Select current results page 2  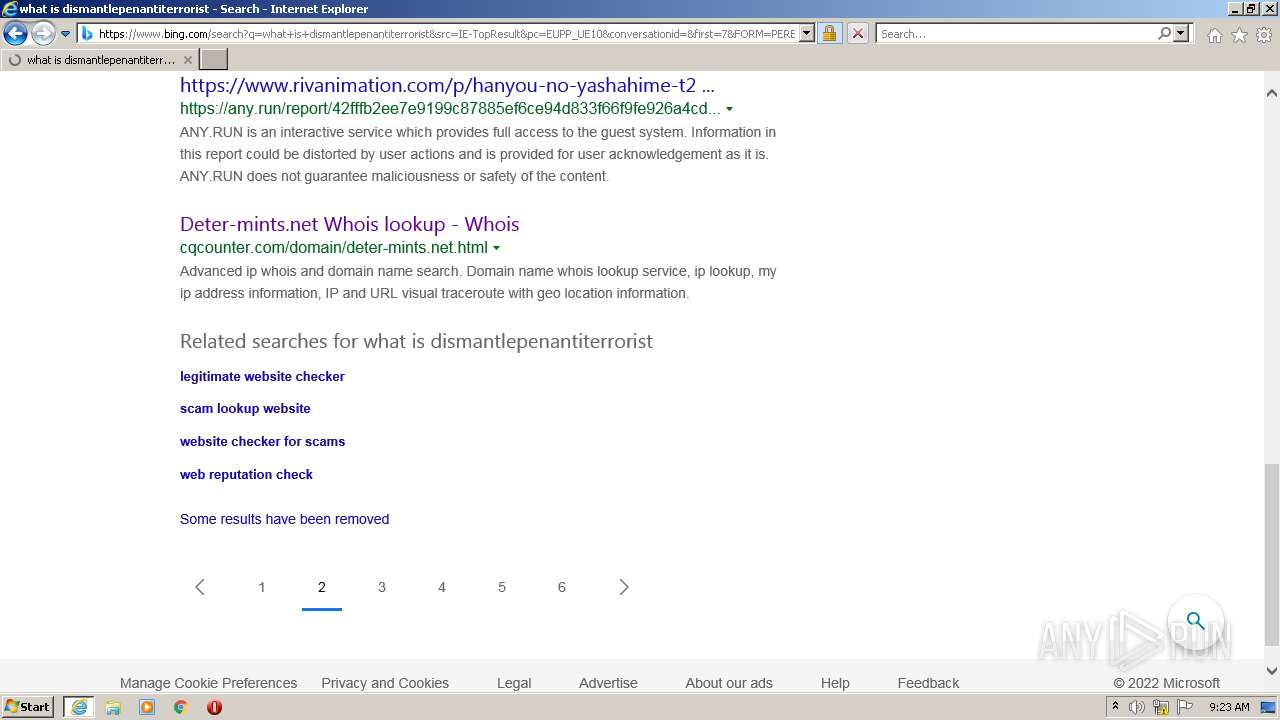(x=322, y=587)
